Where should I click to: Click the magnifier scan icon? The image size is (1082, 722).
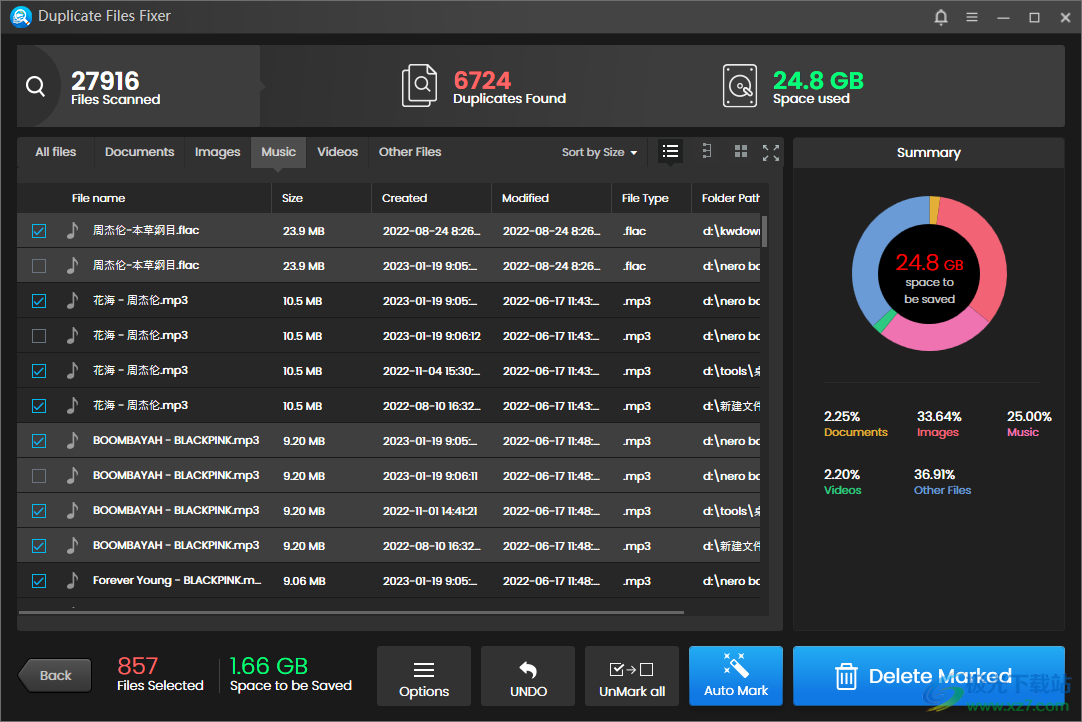point(36,87)
